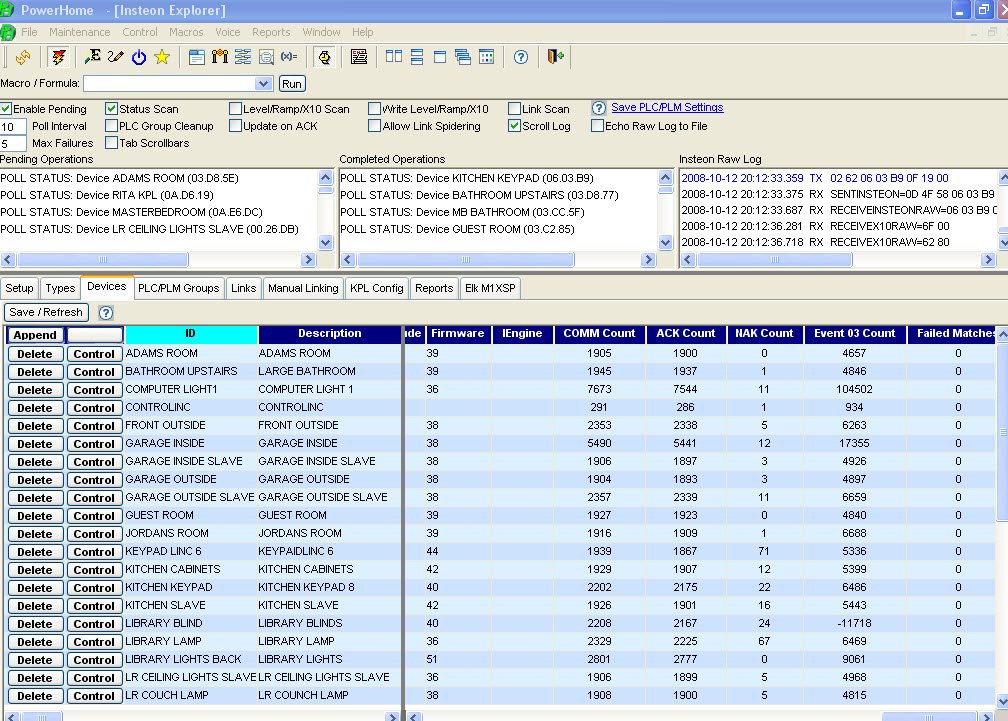Enable PLC Group Cleanup checkbox

[x=112, y=126]
